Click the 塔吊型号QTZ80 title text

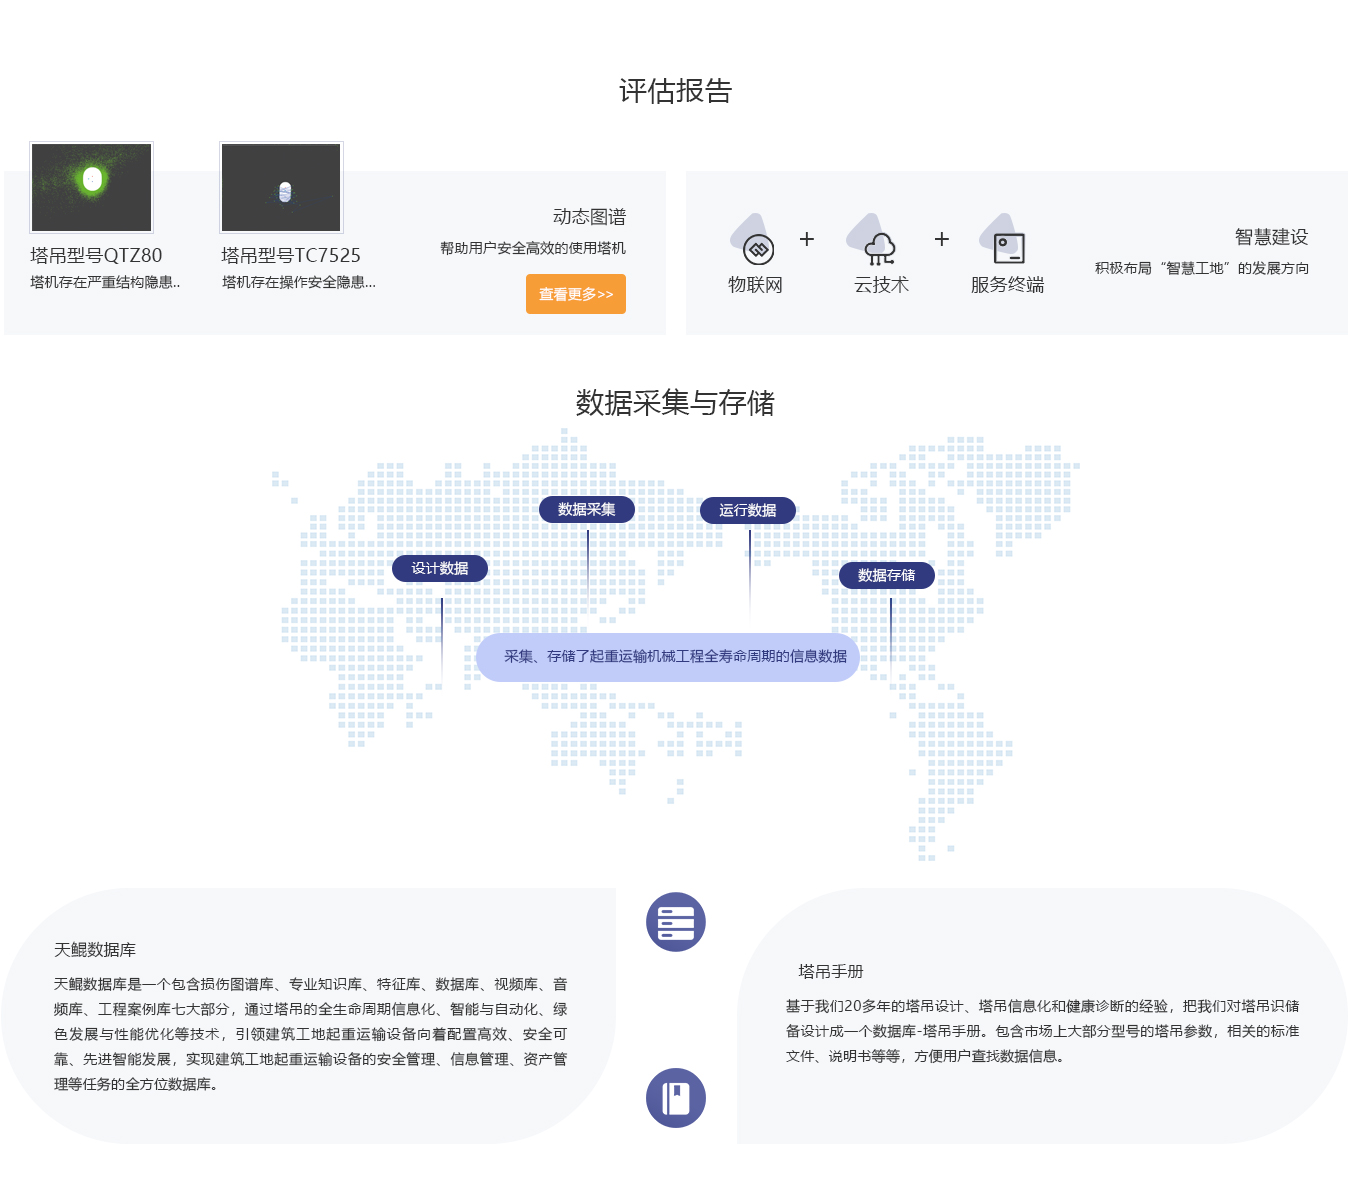point(96,255)
